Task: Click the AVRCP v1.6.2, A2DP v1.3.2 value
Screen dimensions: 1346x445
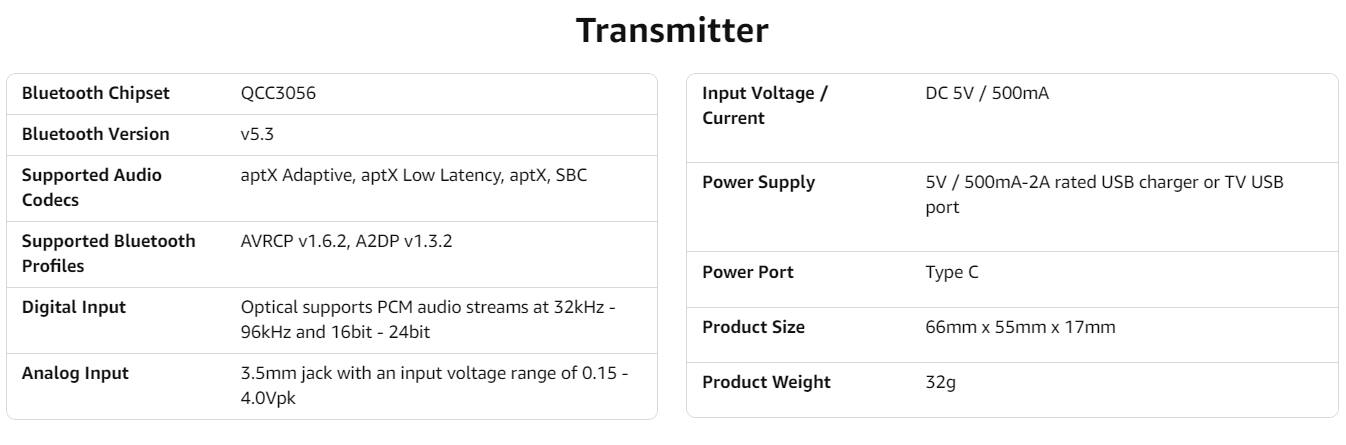Action: [x=346, y=241]
